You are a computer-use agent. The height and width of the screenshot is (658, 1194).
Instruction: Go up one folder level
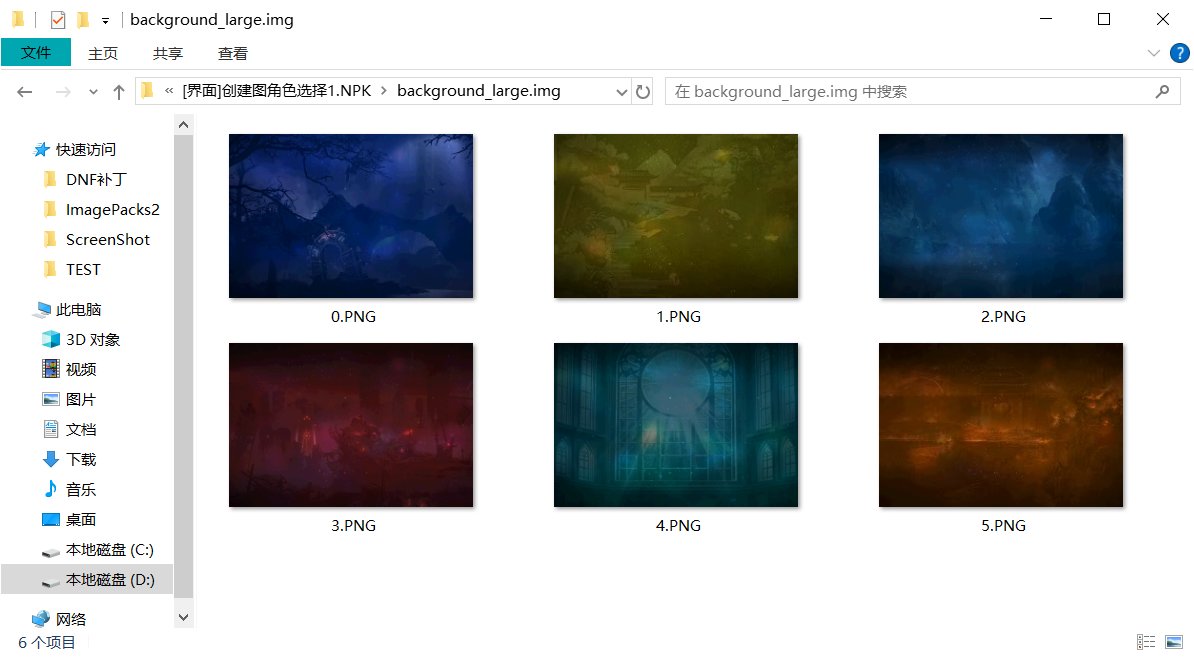[119, 92]
